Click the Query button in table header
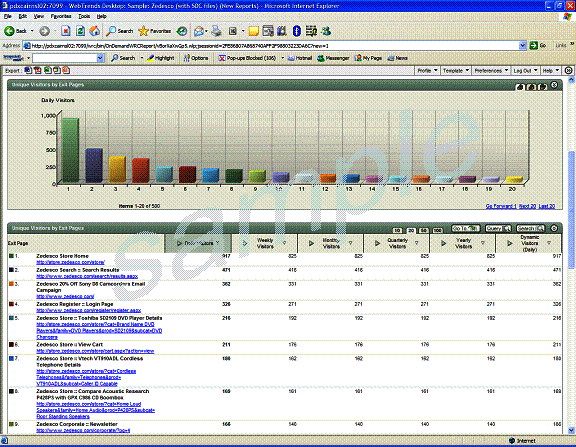The image size is (576, 447). pos(498,228)
